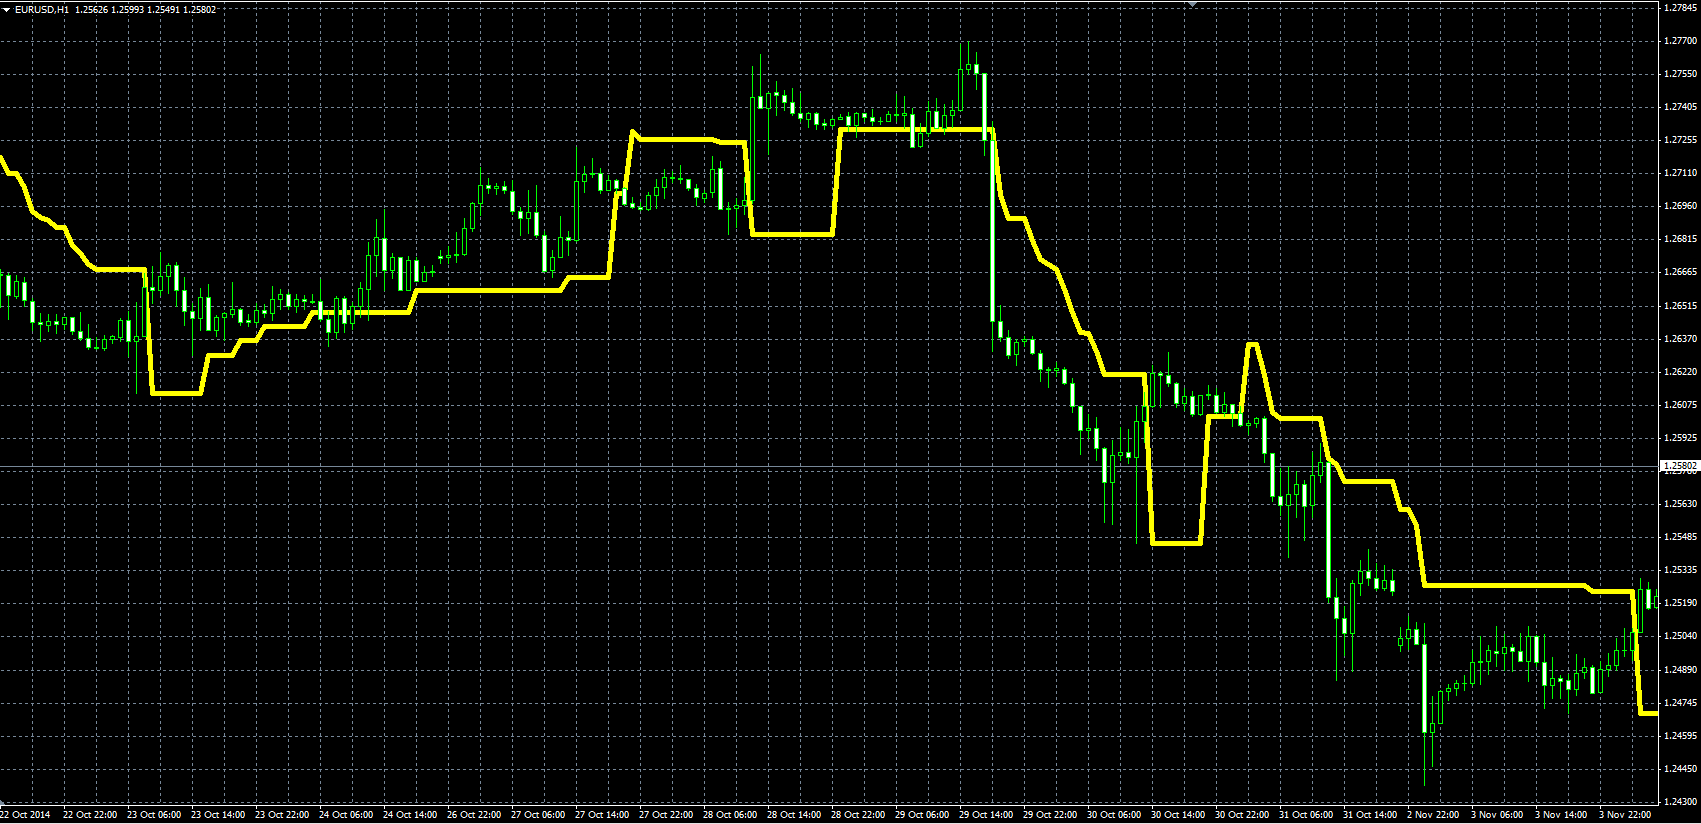This screenshot has height=824, width=1701.
Task: Click the 31 Oct 06:00 time label
Action: (1306, 815)
